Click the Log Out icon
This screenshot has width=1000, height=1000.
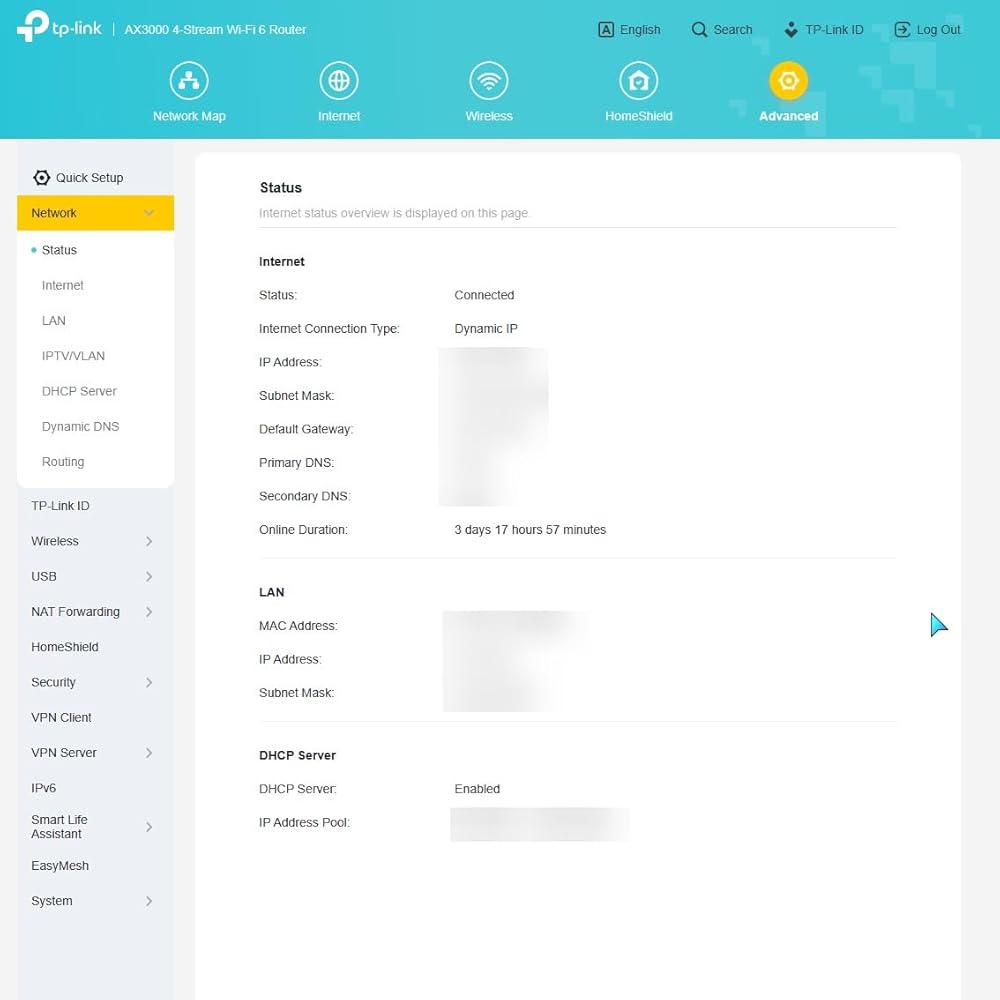(x=903, y=30)
